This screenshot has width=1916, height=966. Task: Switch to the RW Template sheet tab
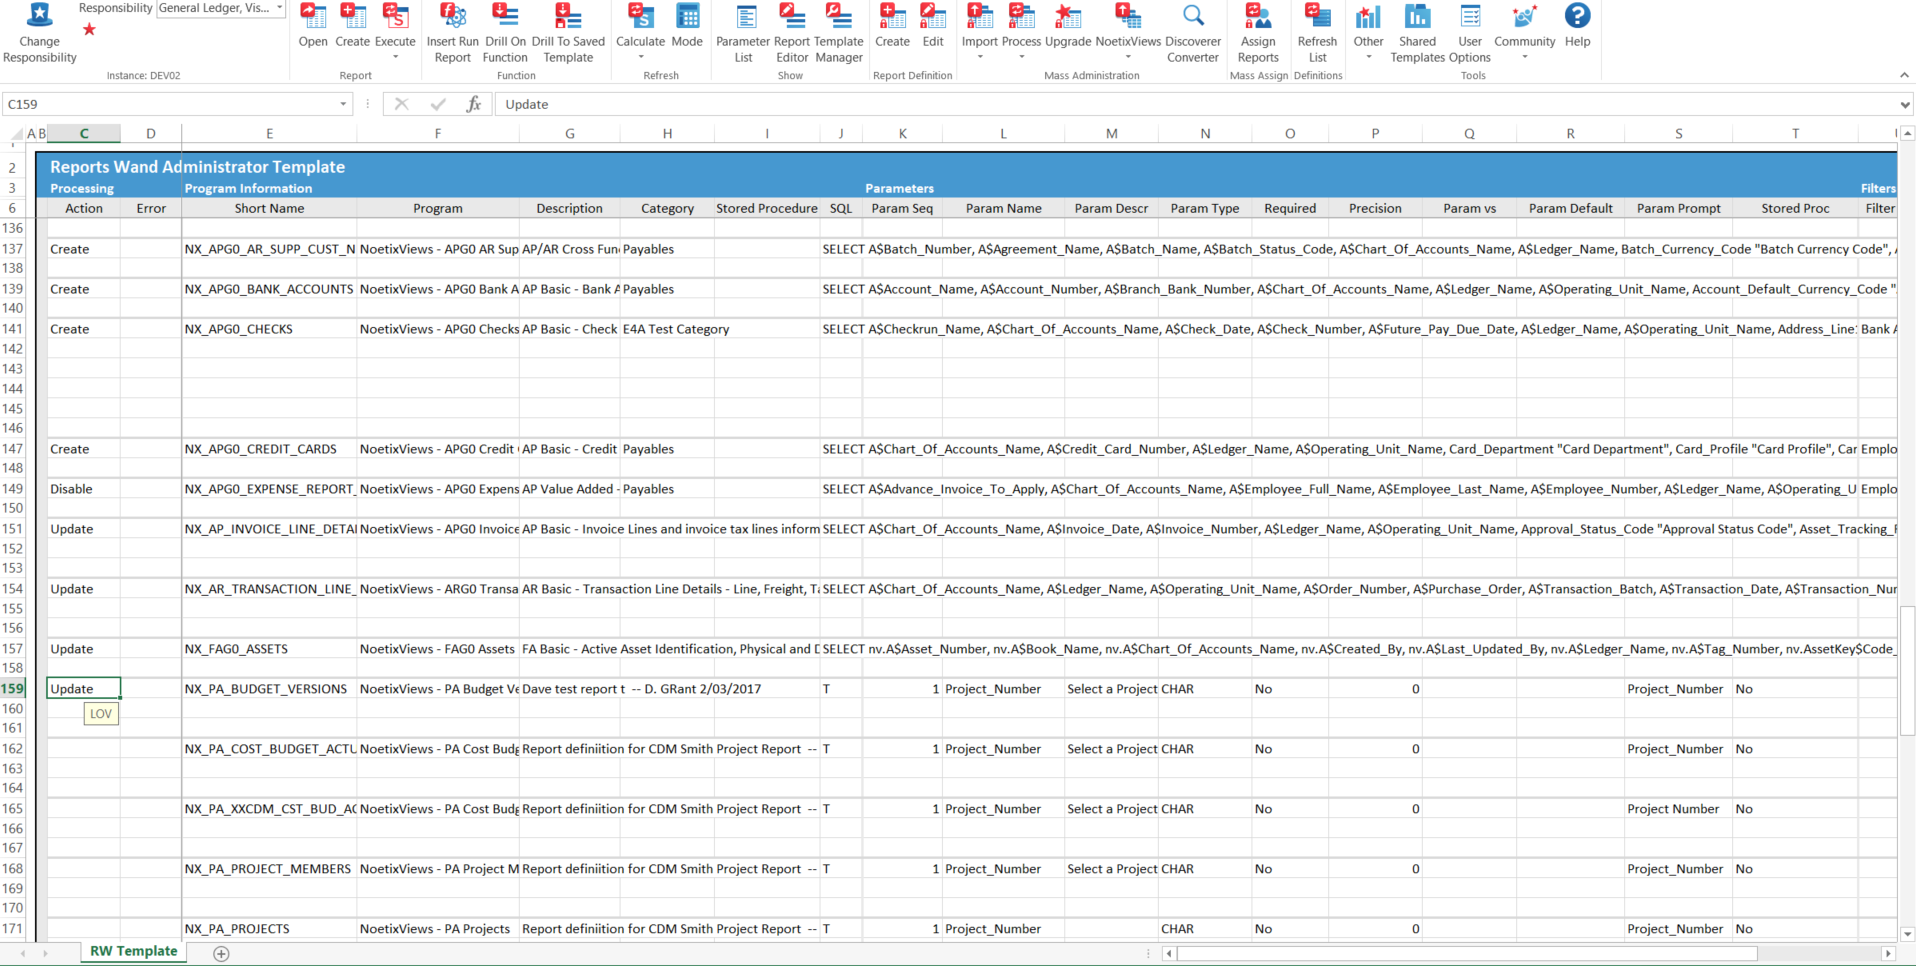pos(132,951)
